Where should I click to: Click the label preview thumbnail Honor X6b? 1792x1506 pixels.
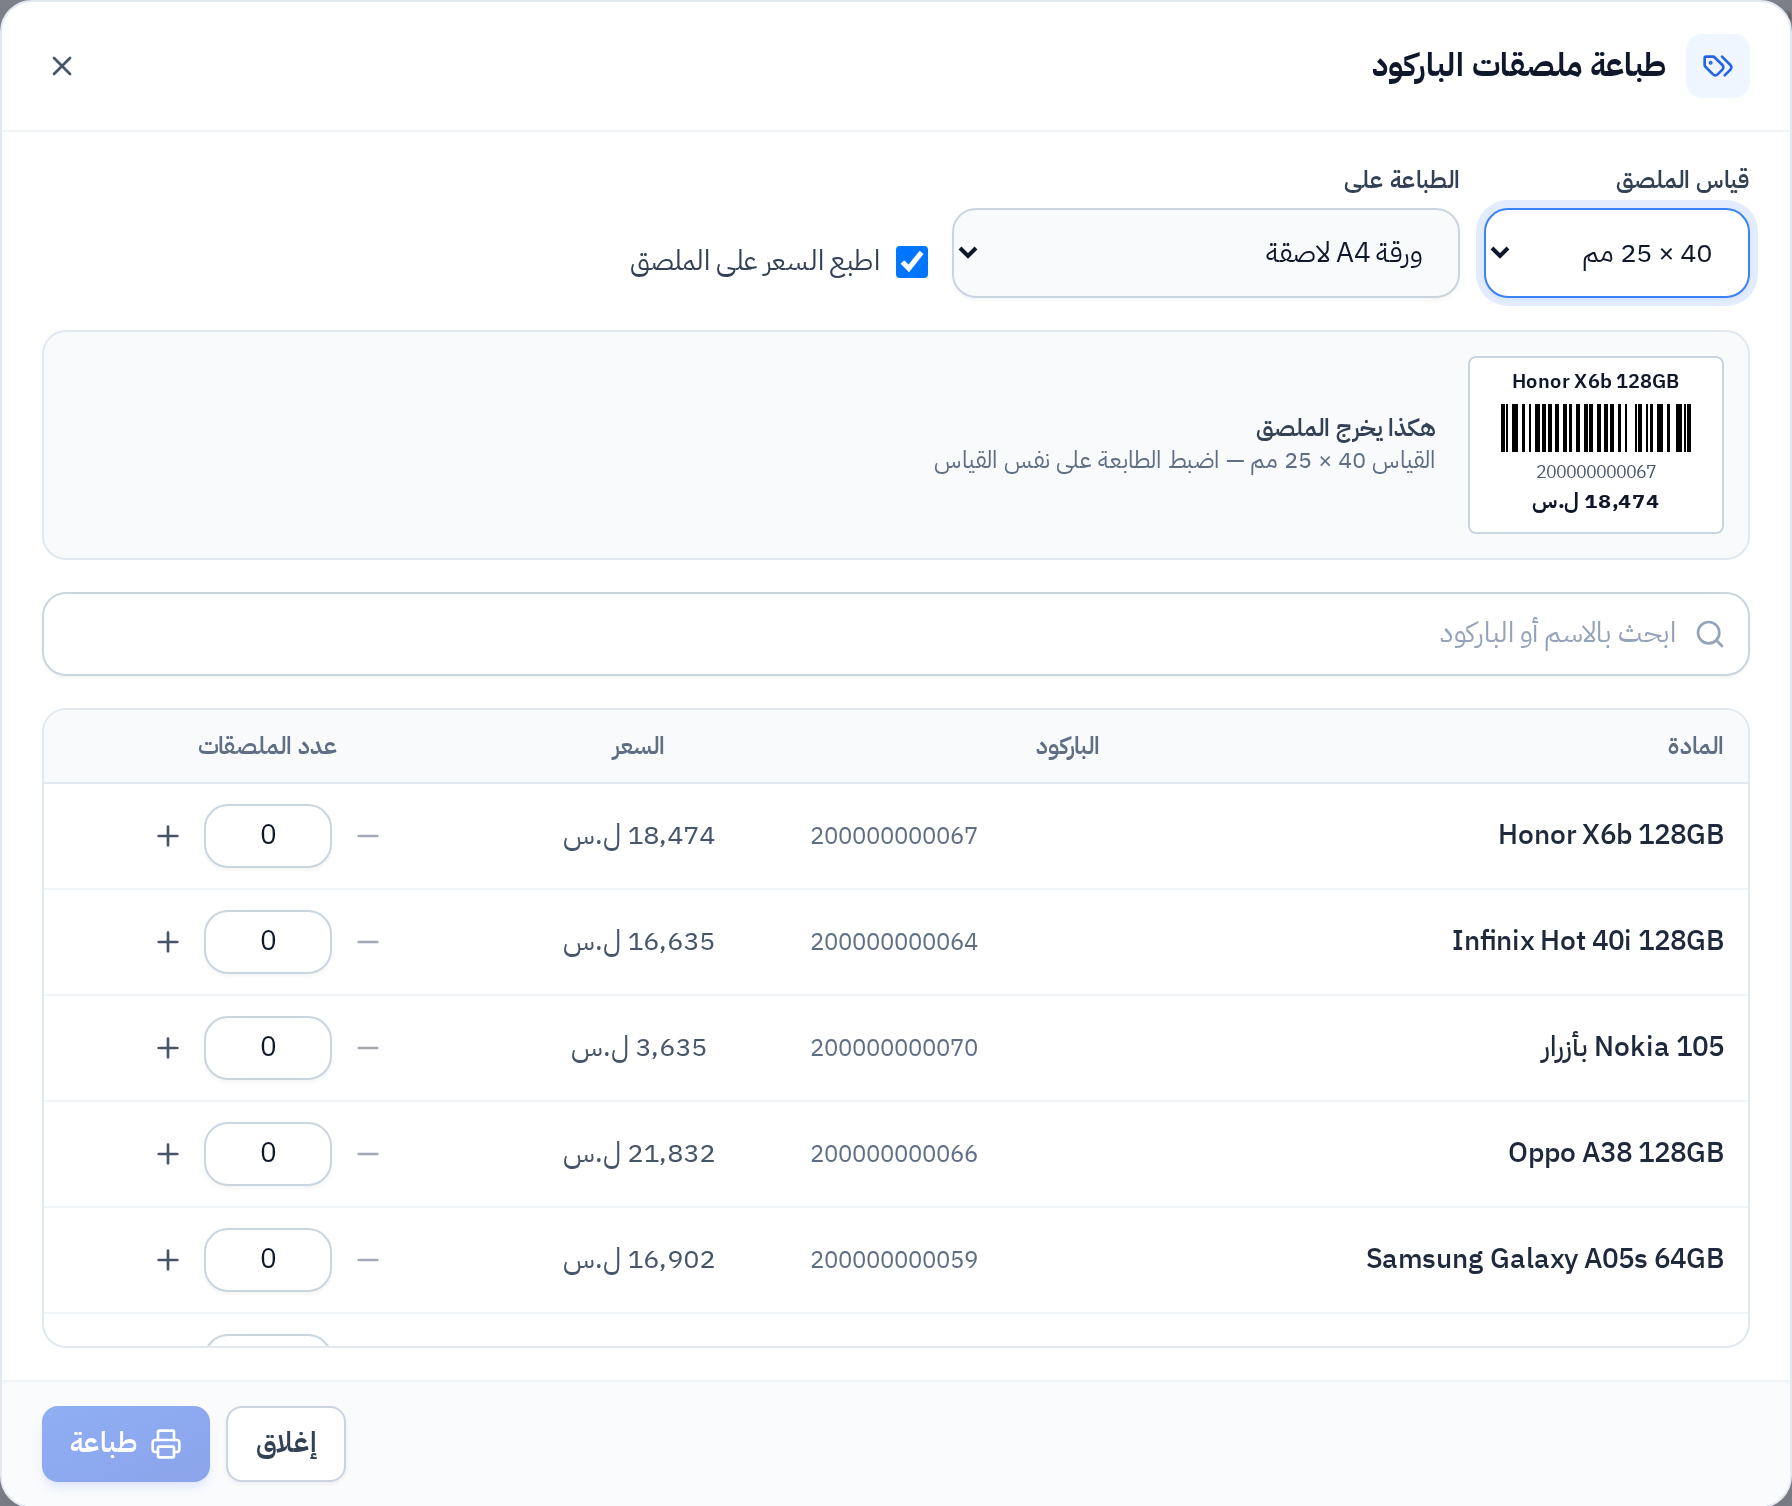click(x=1595, y=445)
